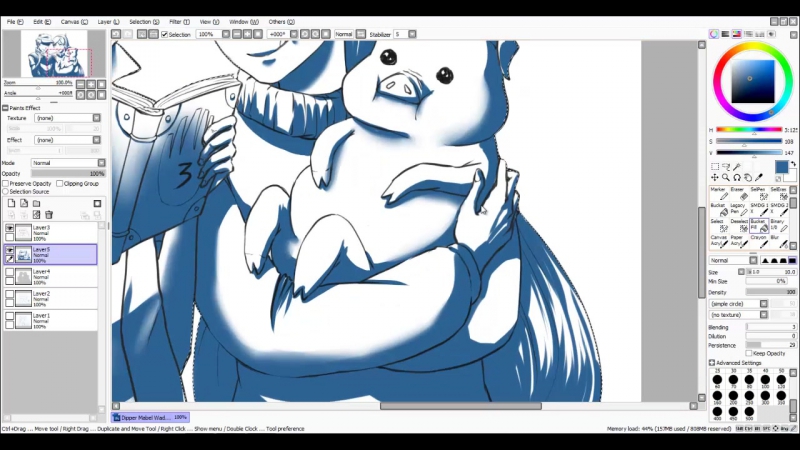Expand the simple circle brush shape dropdown

[x=738, y=304]
